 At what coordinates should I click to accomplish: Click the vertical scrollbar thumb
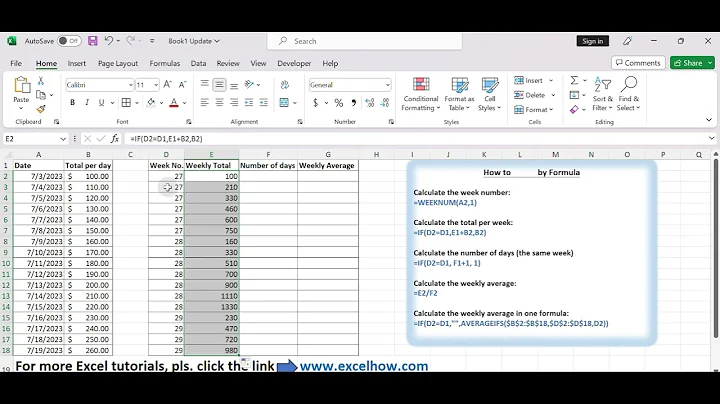pyautogui.click(x=715, y=248)
